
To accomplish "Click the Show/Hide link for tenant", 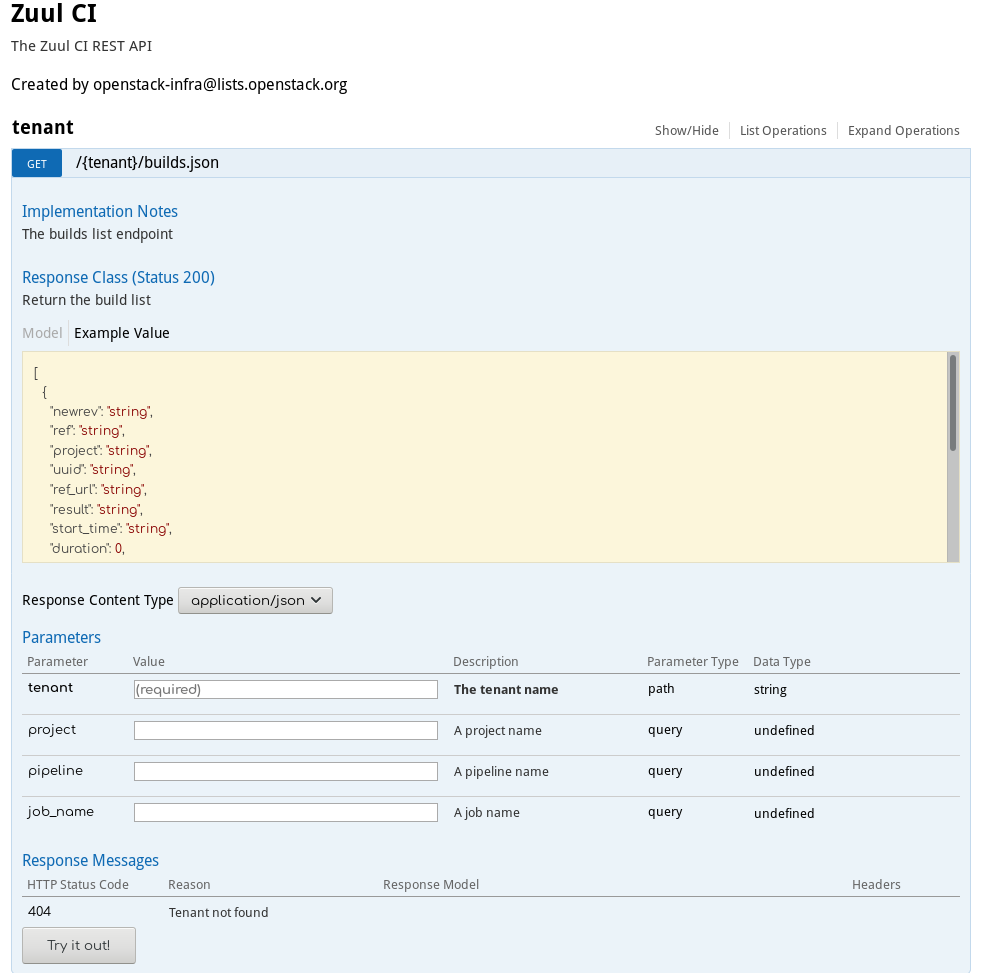I will pos(686,130).
